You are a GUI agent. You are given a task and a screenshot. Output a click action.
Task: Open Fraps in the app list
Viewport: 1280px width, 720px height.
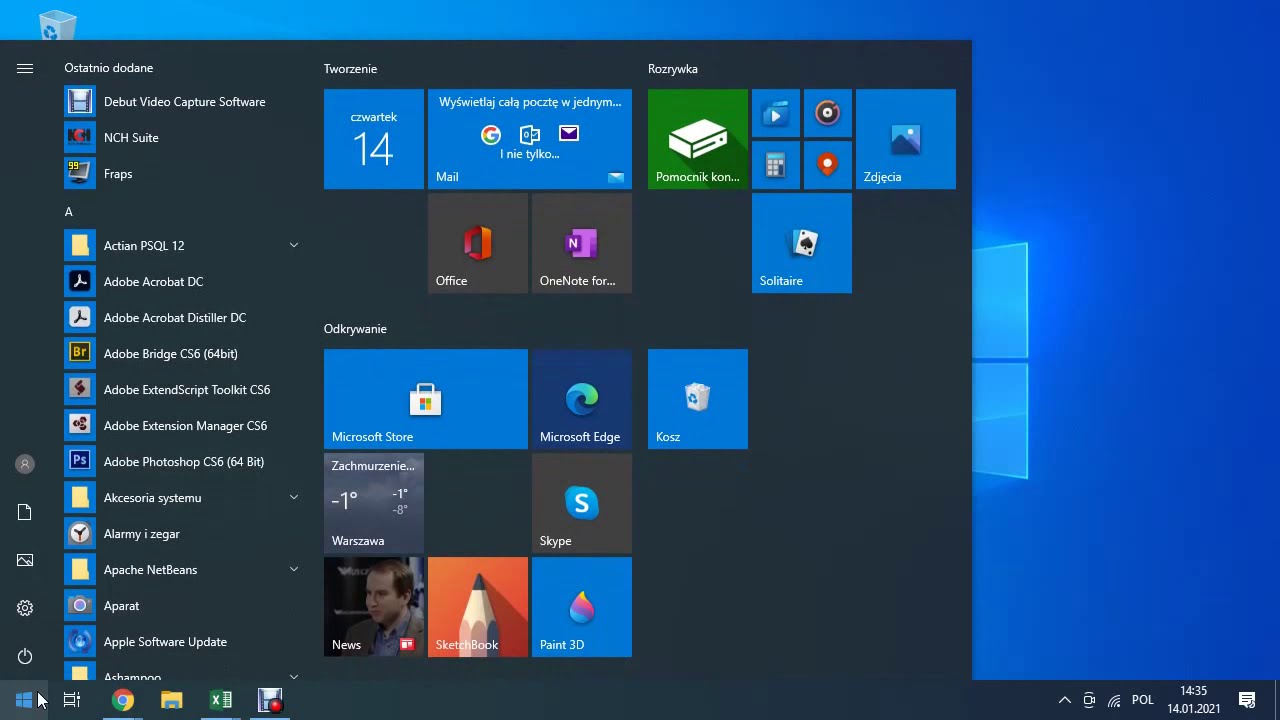coord(184,174)
